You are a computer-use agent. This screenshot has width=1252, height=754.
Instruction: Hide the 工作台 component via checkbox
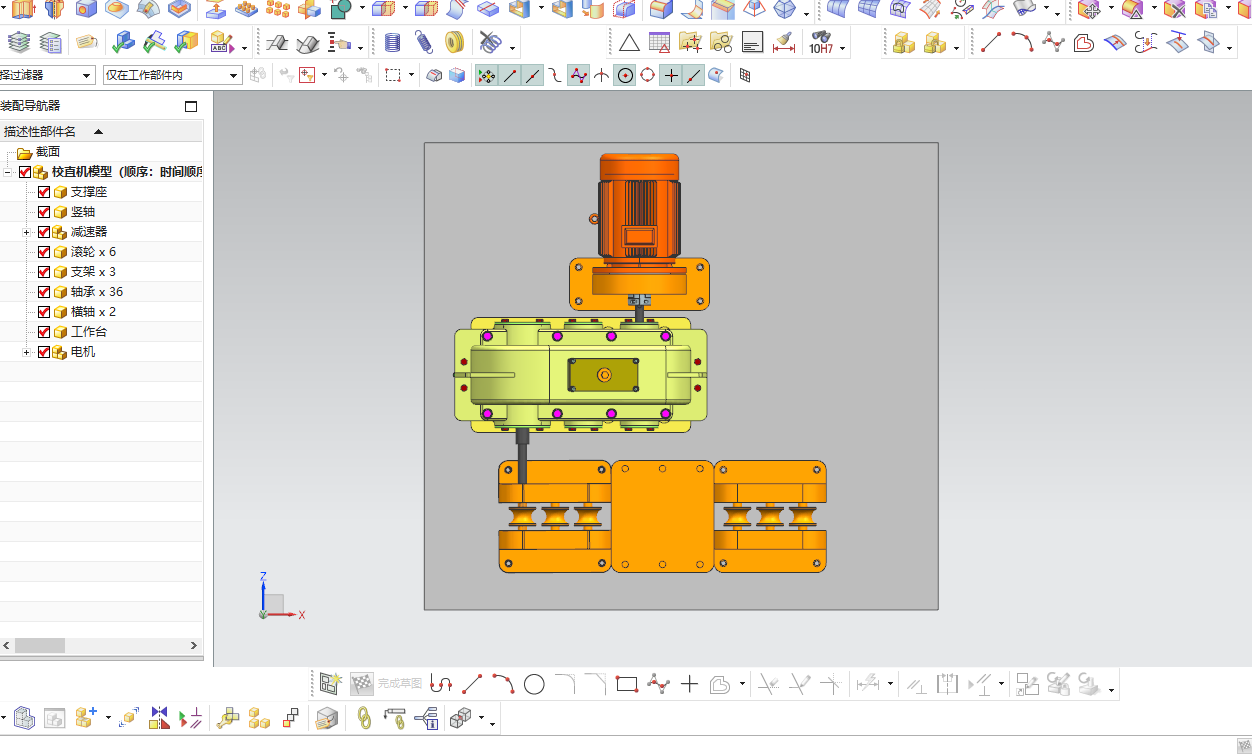[44, 332]
